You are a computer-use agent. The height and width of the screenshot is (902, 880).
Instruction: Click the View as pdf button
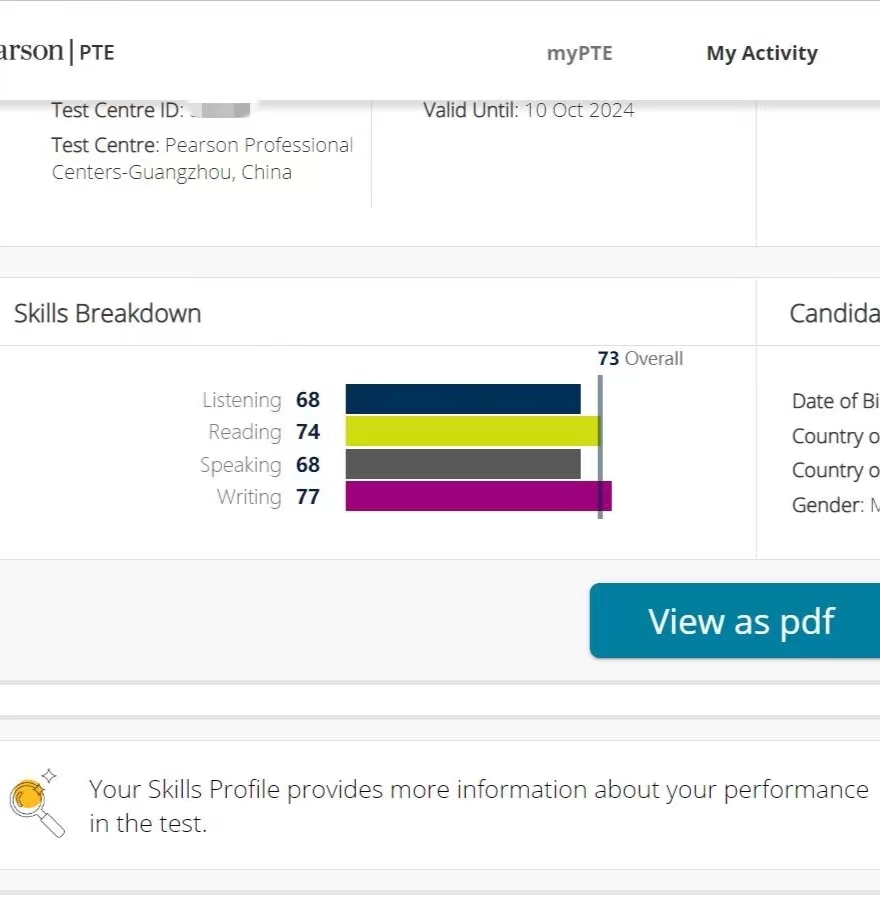pos(735,621)
